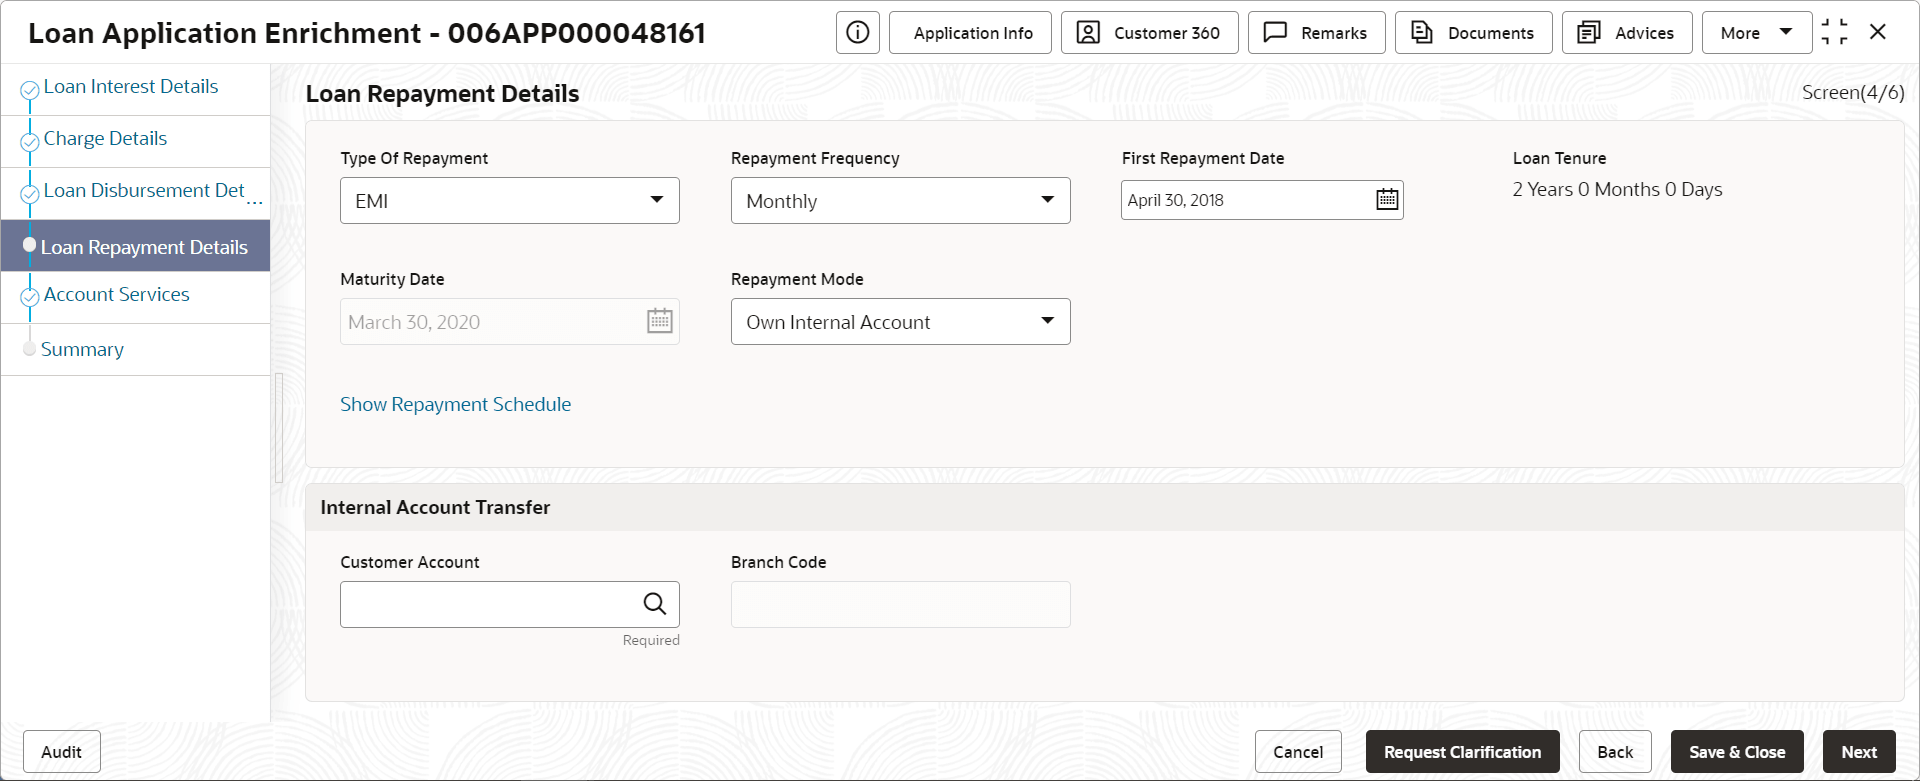This screenshot has height=781, width=1920.
Task: Open the Advices panel
Action: [1627, 33]
